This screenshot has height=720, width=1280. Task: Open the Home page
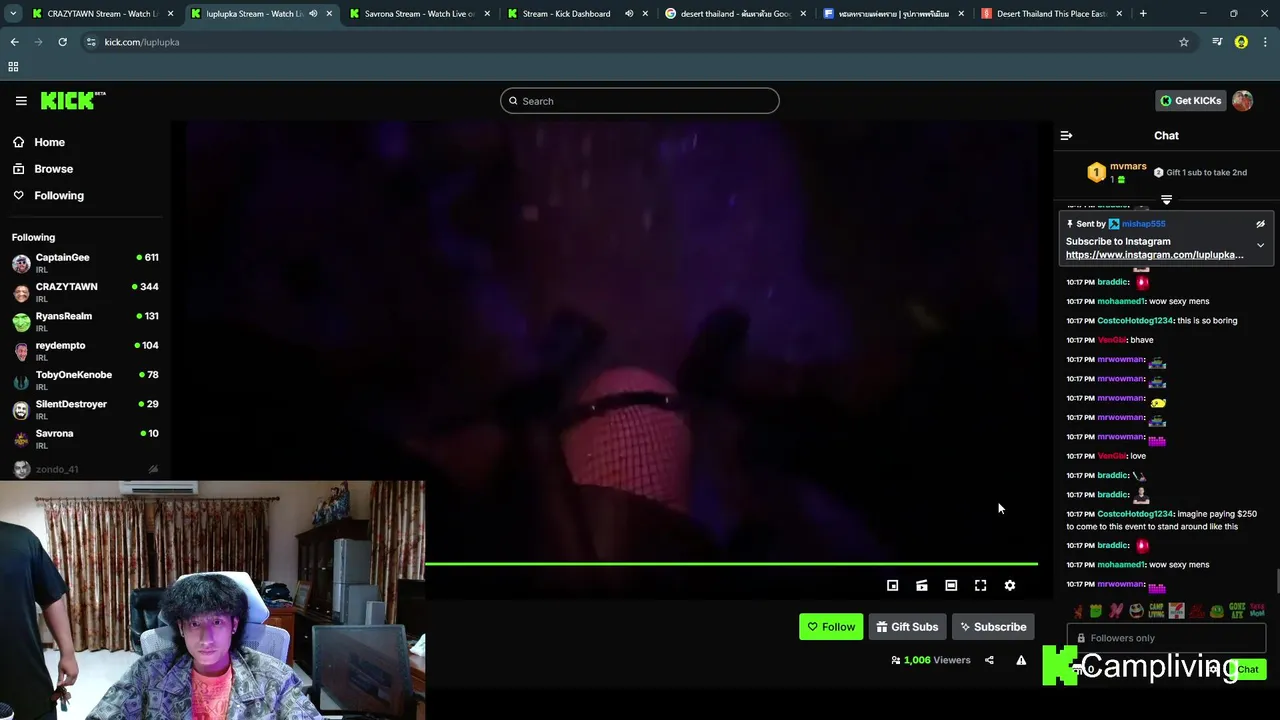(x=49, y=142)
